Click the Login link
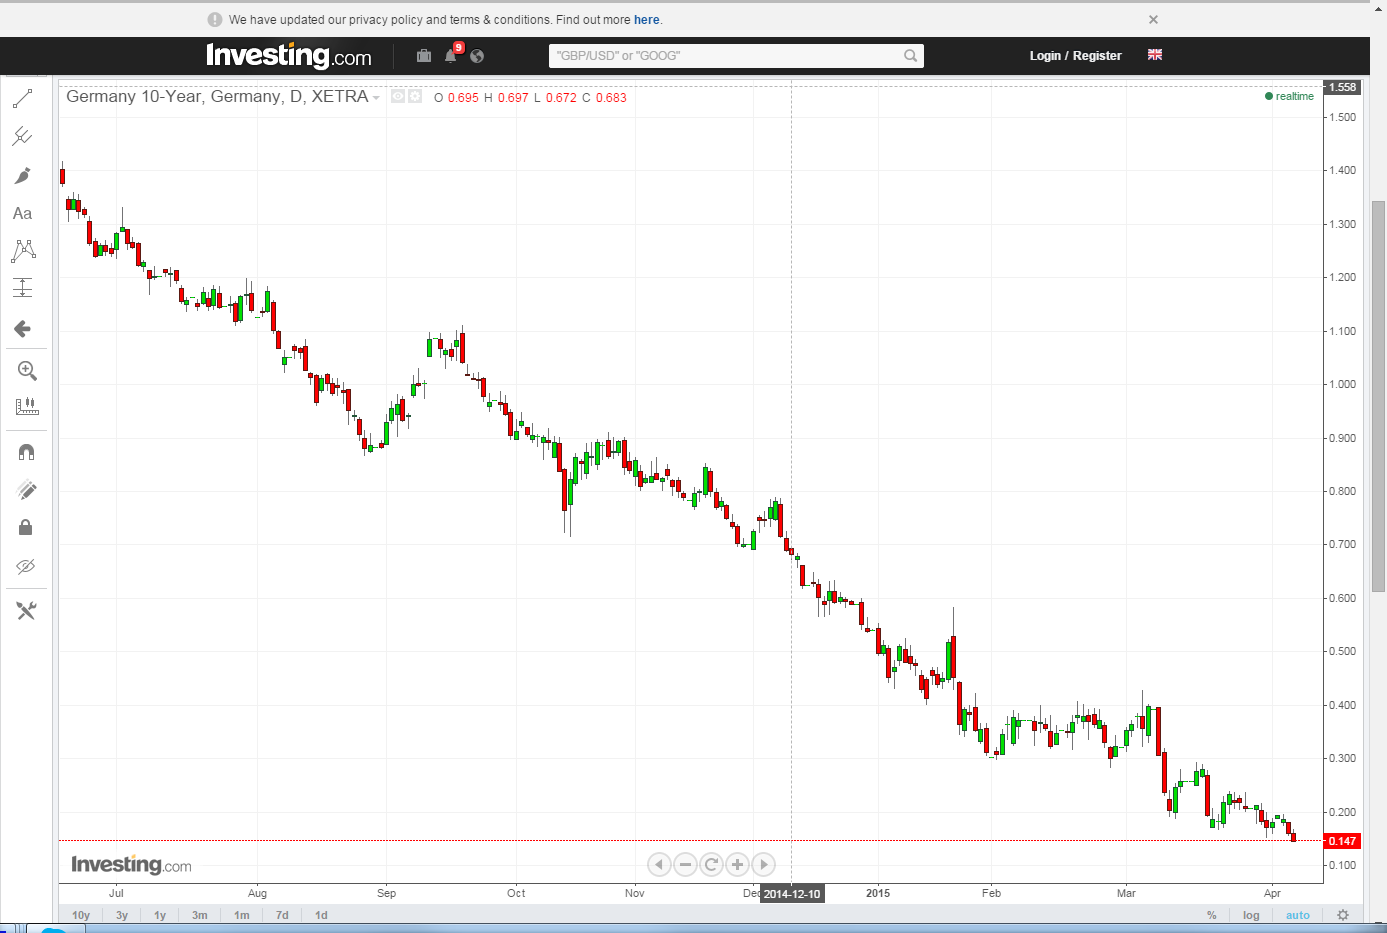The width and height of the screenshot is (1387, 933). tap(1045, 56)
